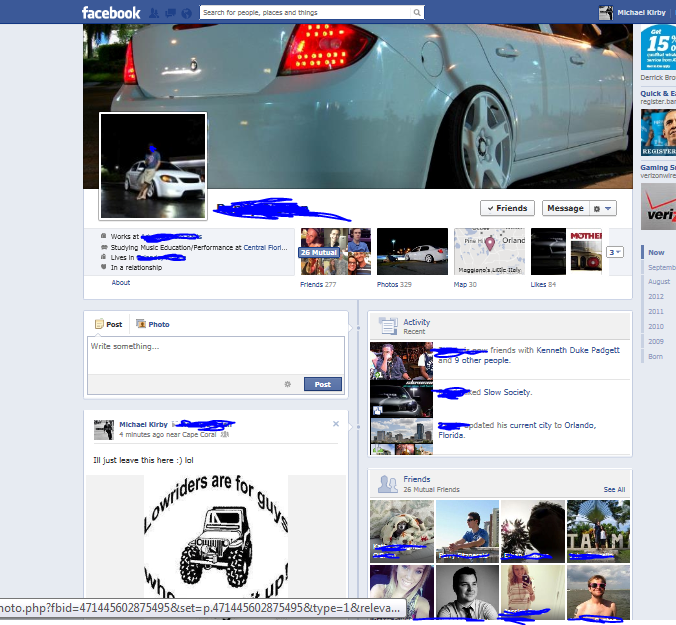The image size is (676, 625).
Task: Click in the search people field
Action: (305, 12)
